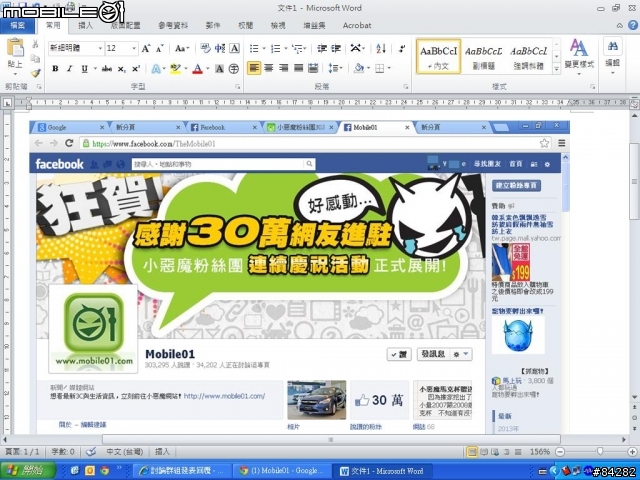Open the 插入 ribbon tab
The image size is (640, 480).
click(85, 25)
